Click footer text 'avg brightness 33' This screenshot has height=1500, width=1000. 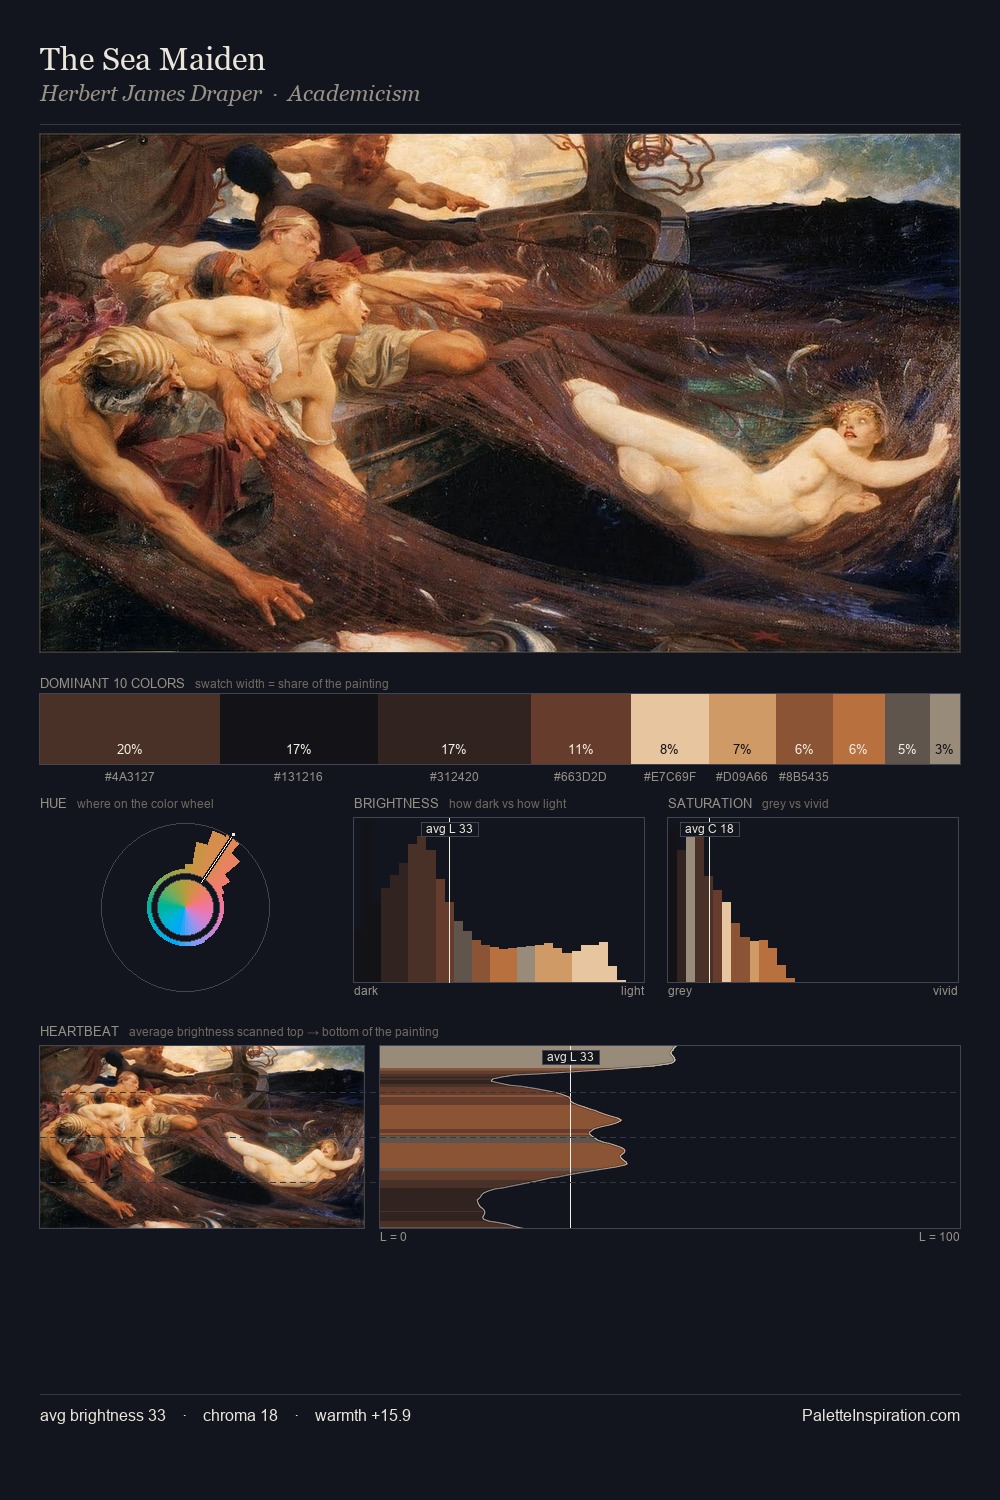point(103,1415)
